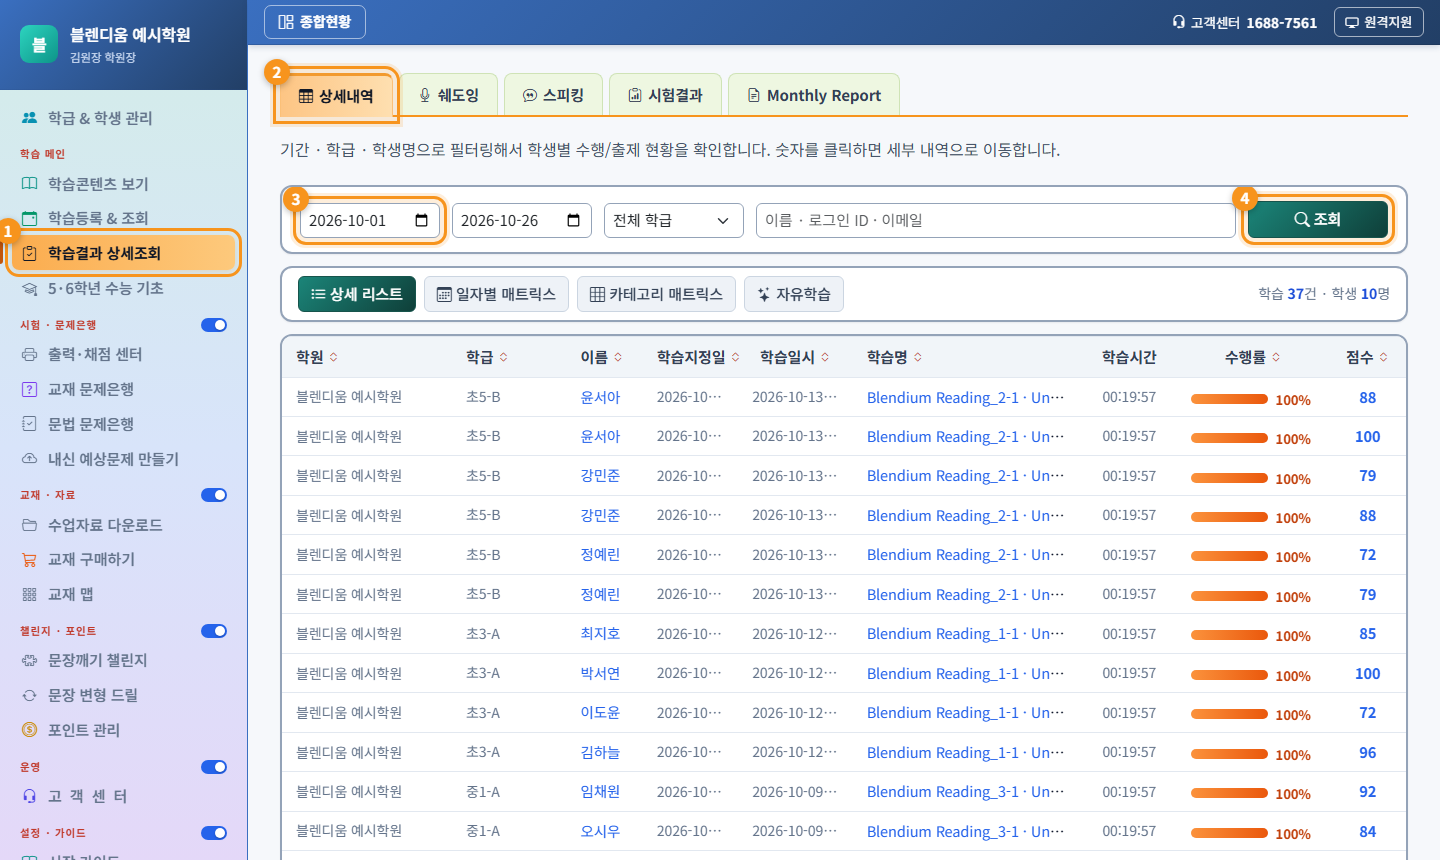1440x860 pixels.
Task: Open 학급 & 학생 관리 icon
Action: pos(30,118)
